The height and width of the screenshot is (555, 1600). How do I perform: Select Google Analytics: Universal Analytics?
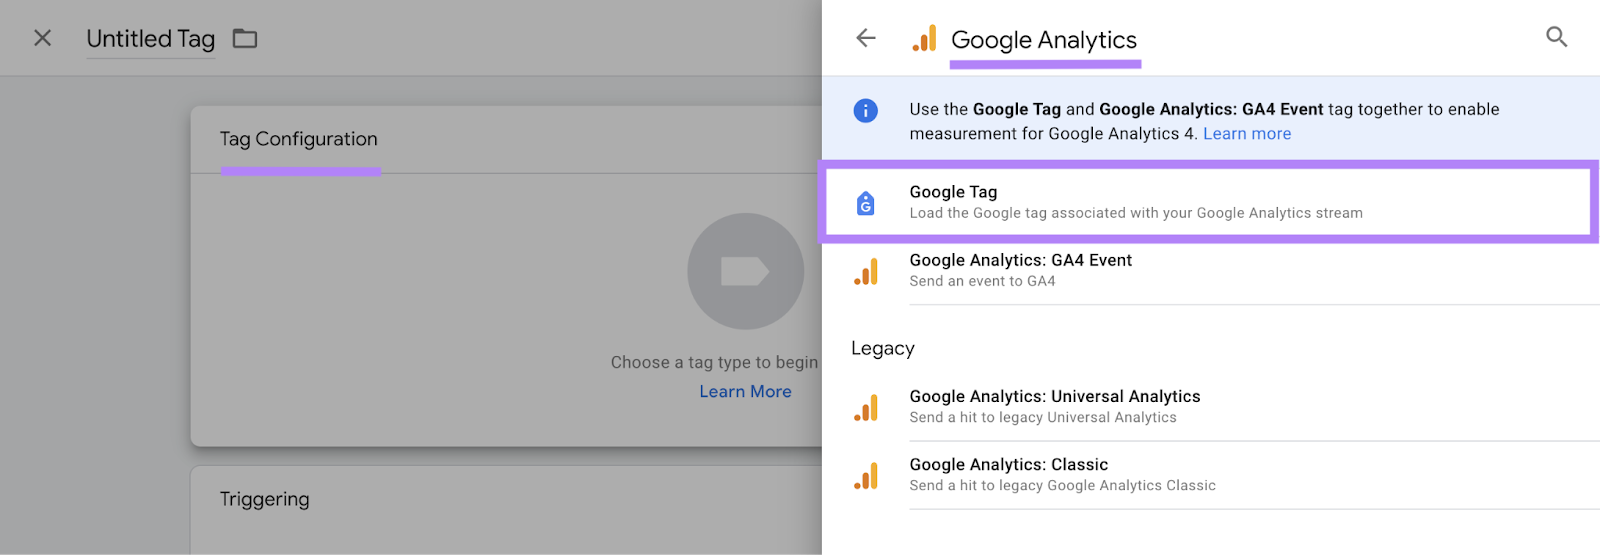pos(1054,406)
